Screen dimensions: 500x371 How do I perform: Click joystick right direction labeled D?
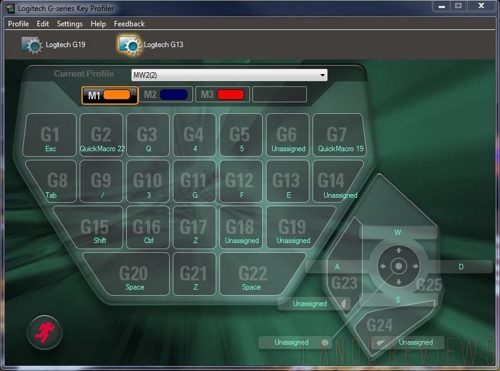tap(461, 267)
